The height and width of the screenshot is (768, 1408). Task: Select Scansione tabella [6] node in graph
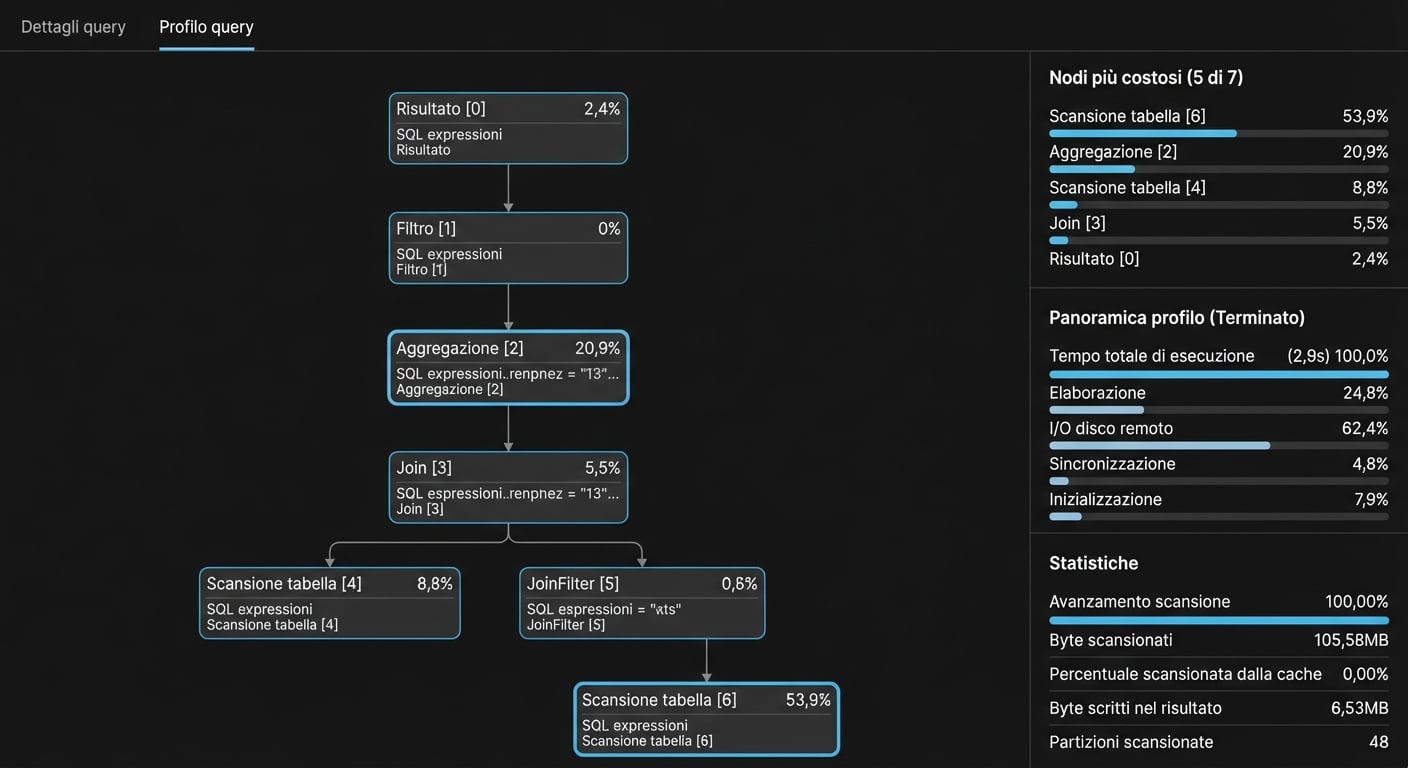[706, 719]
